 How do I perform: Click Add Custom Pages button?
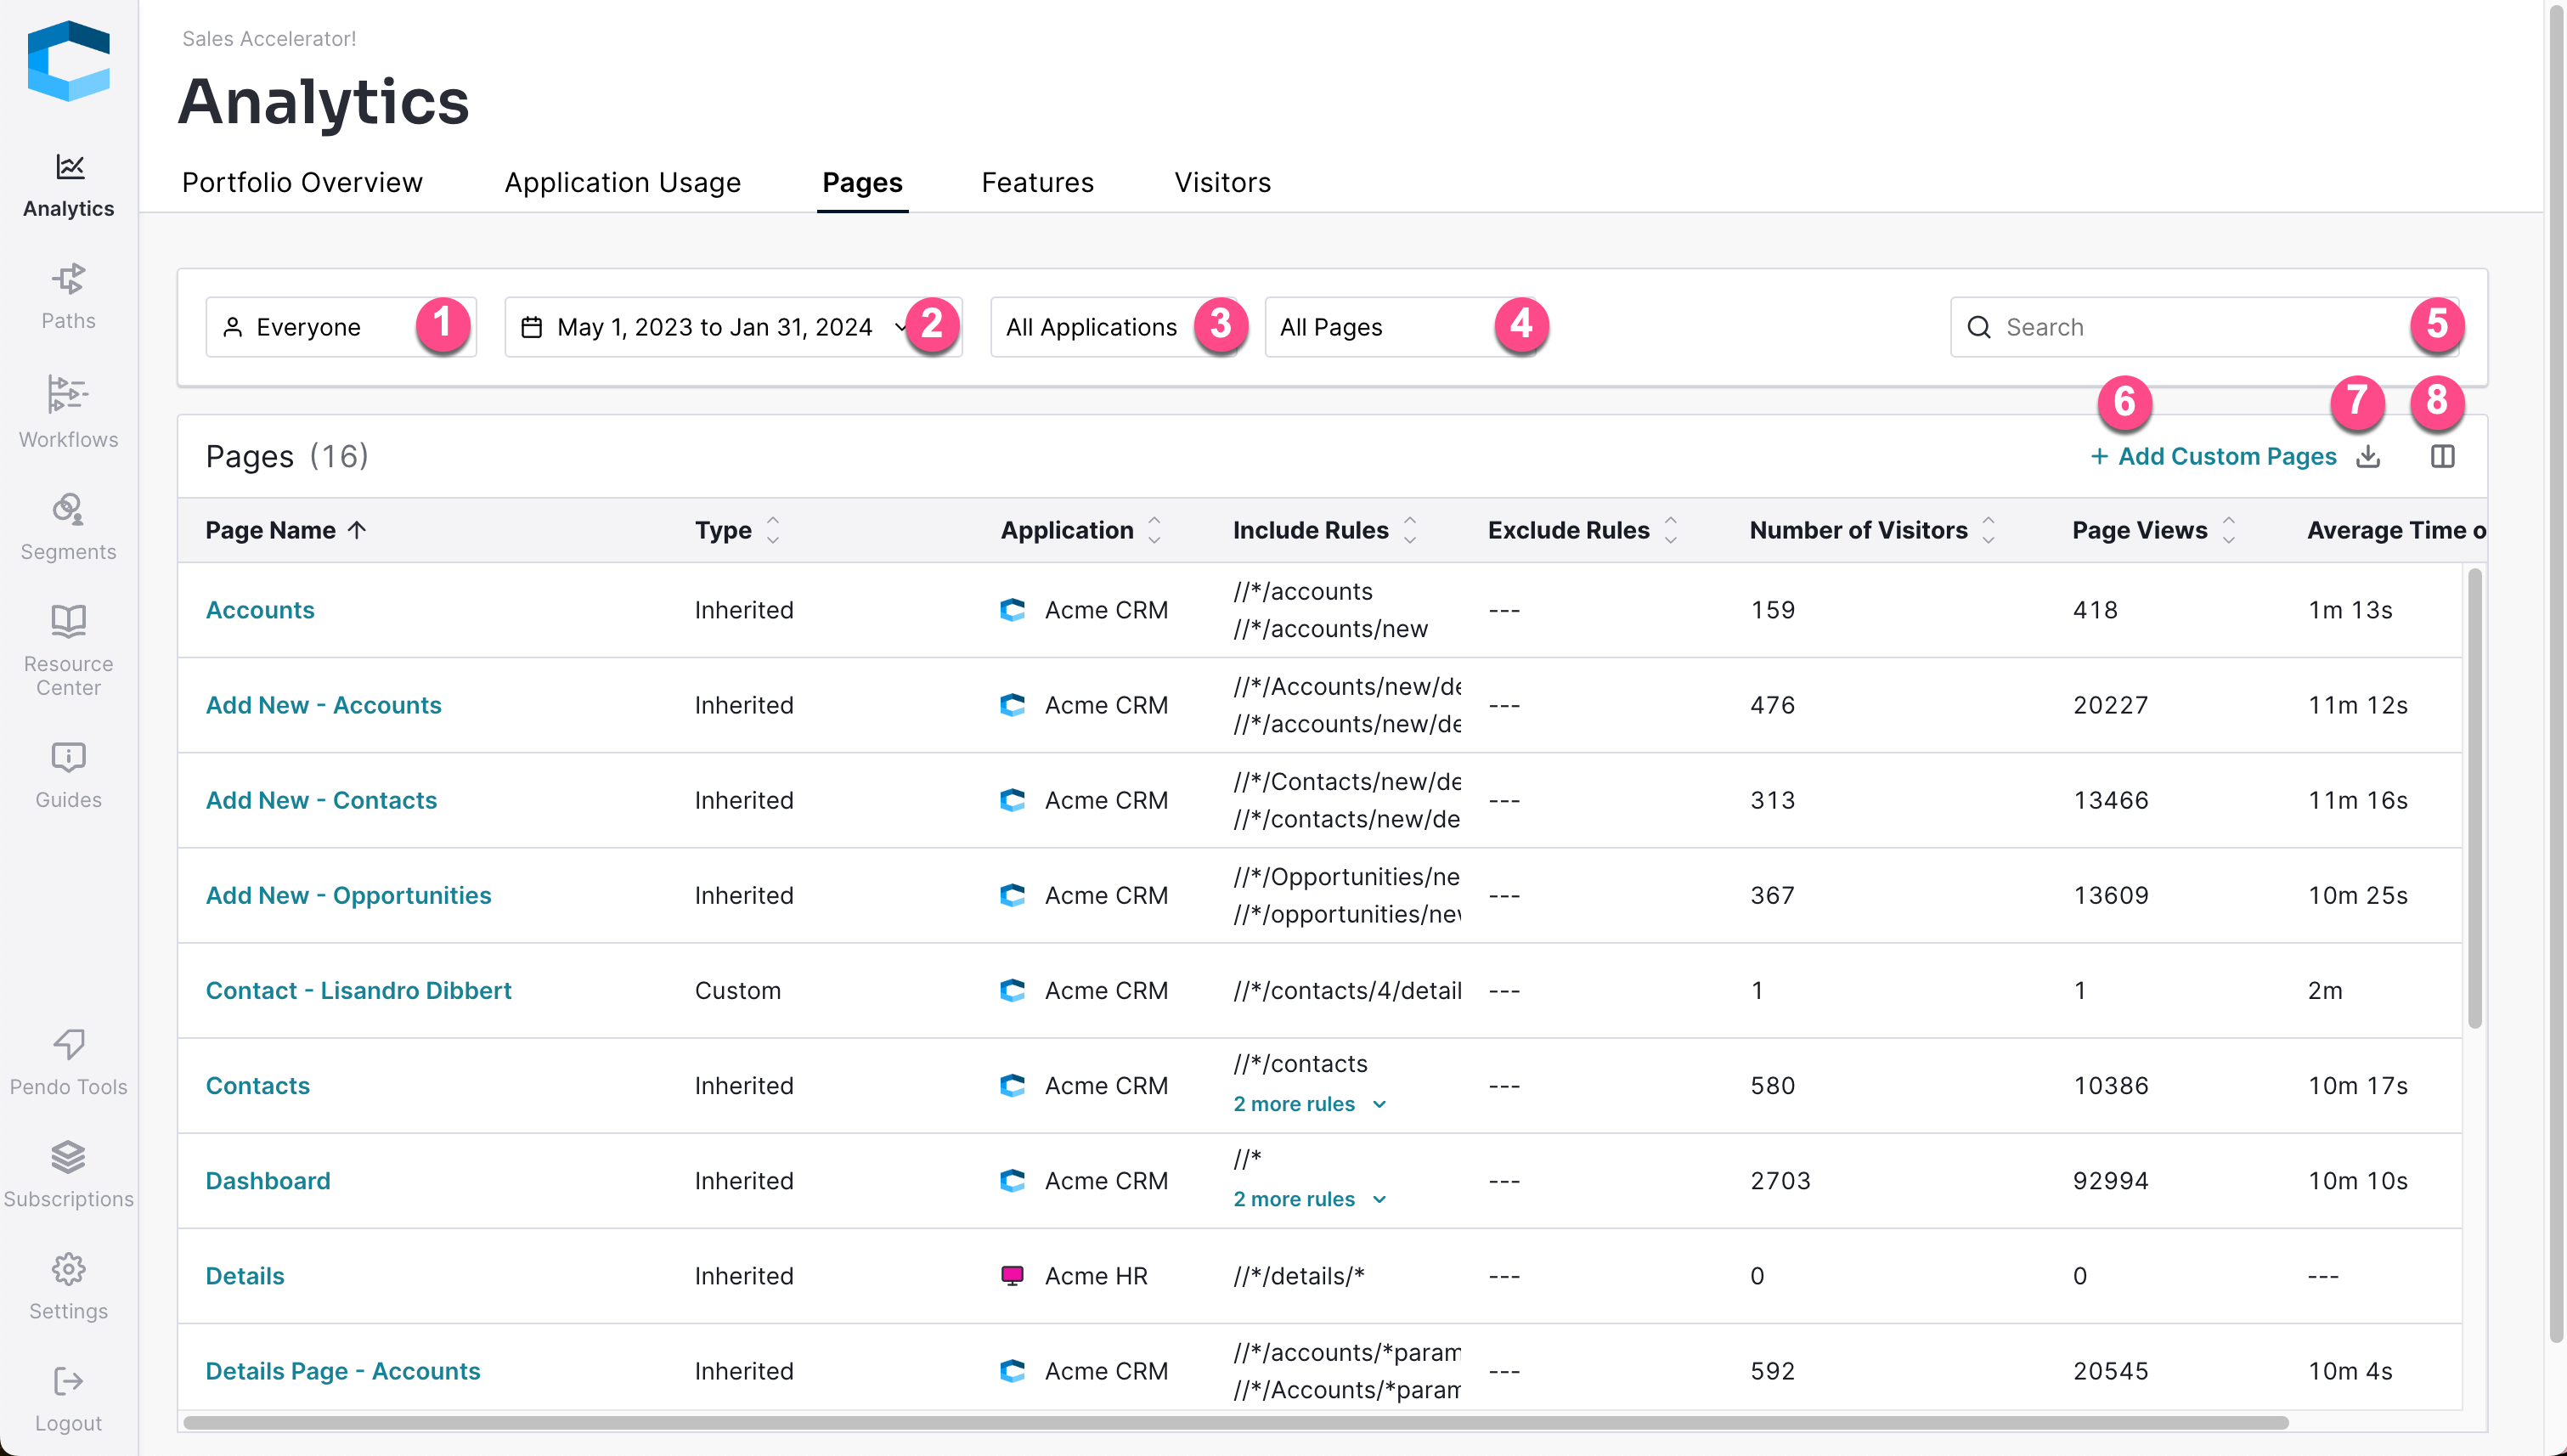(x=2213, y=456)
